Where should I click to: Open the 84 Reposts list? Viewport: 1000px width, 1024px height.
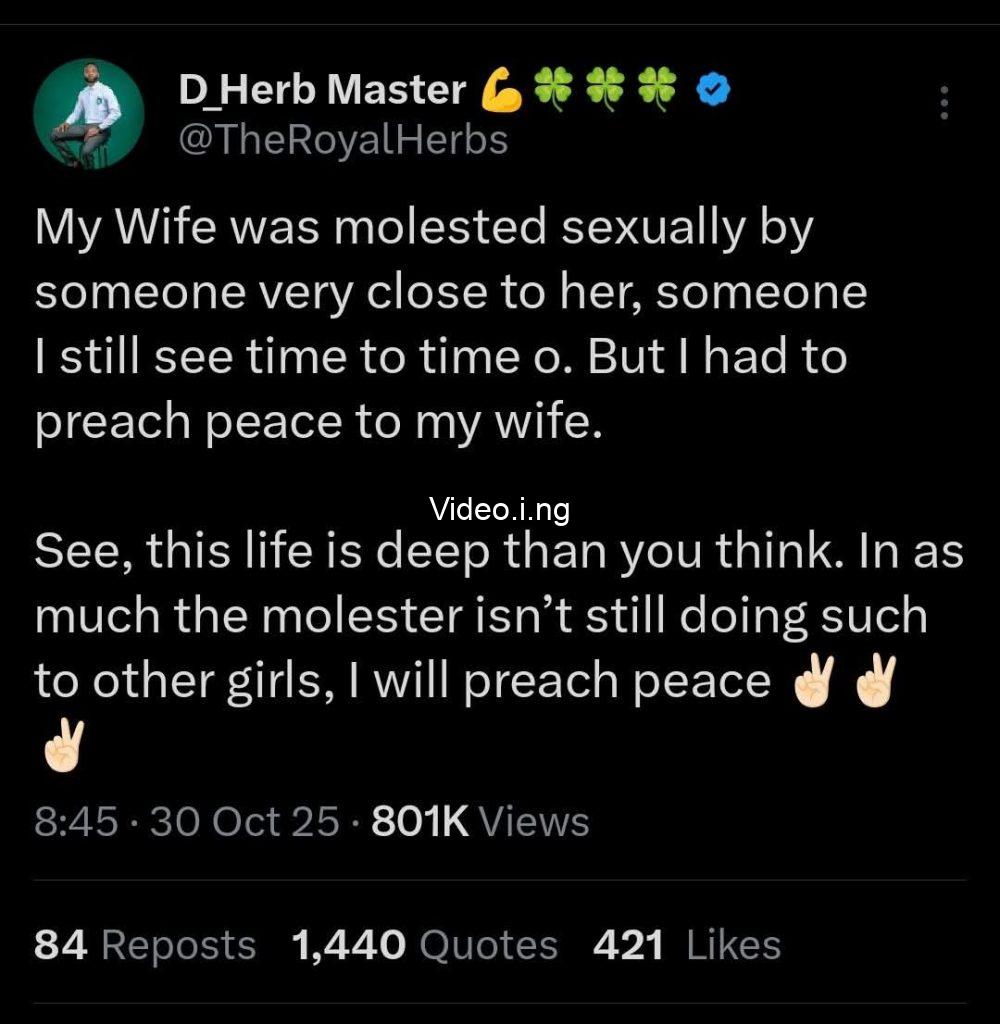coord(145,945)
